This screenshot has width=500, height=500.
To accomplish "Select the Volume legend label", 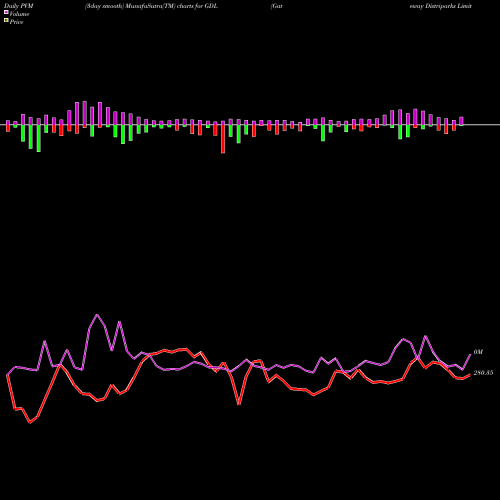I will (x=19, y=14).
